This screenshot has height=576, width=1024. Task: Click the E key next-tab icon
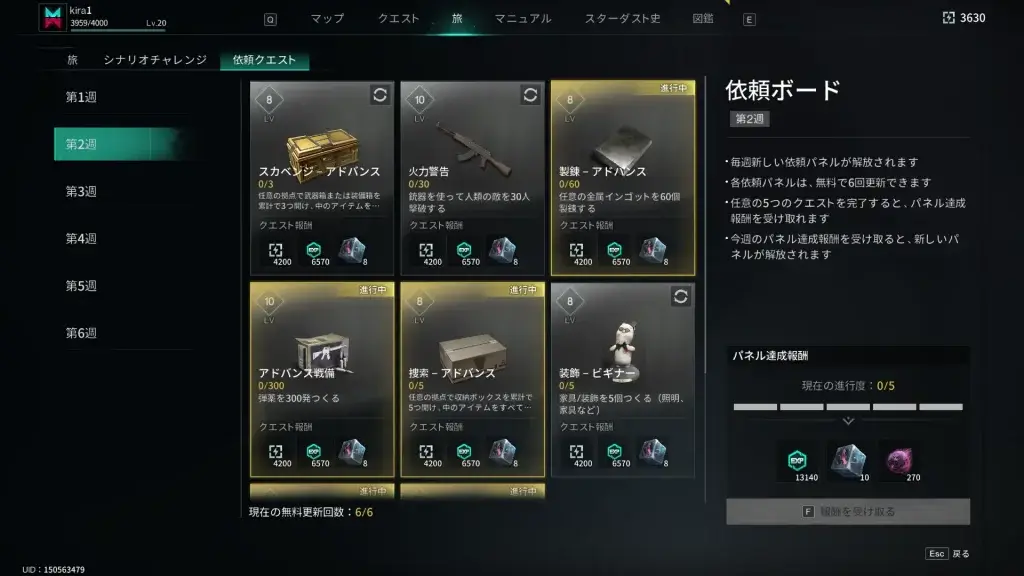pyautogui.click(x=749, y=20)
